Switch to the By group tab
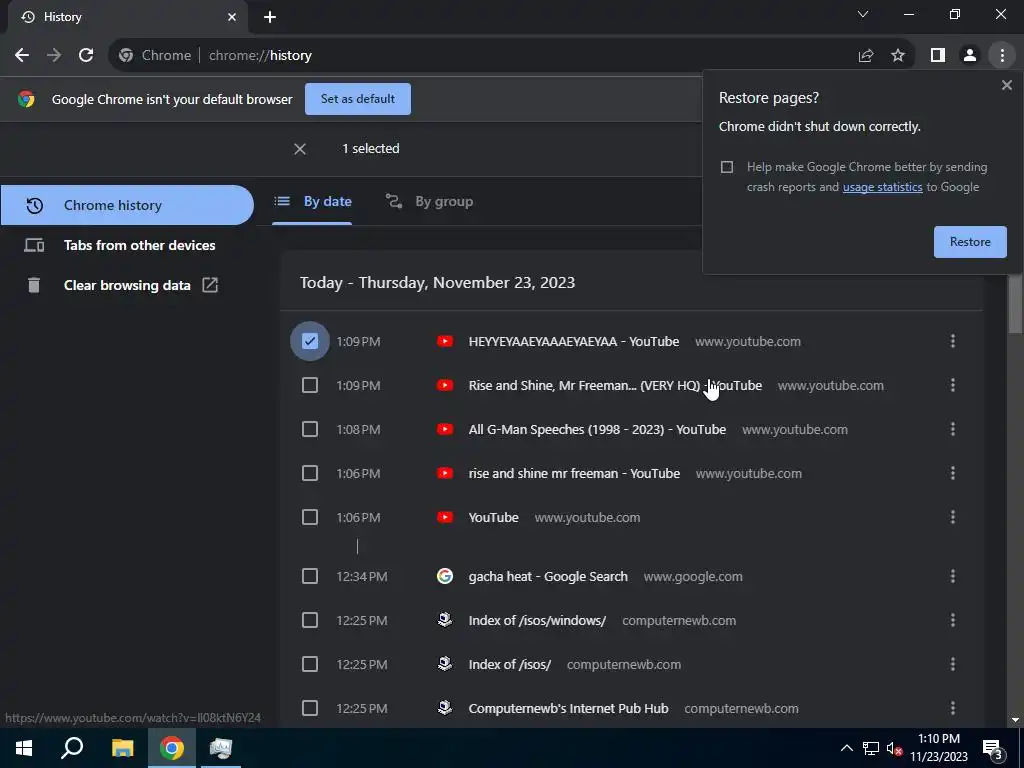The height and width of the screenshot is (768, 1024). tap(428, 202)
